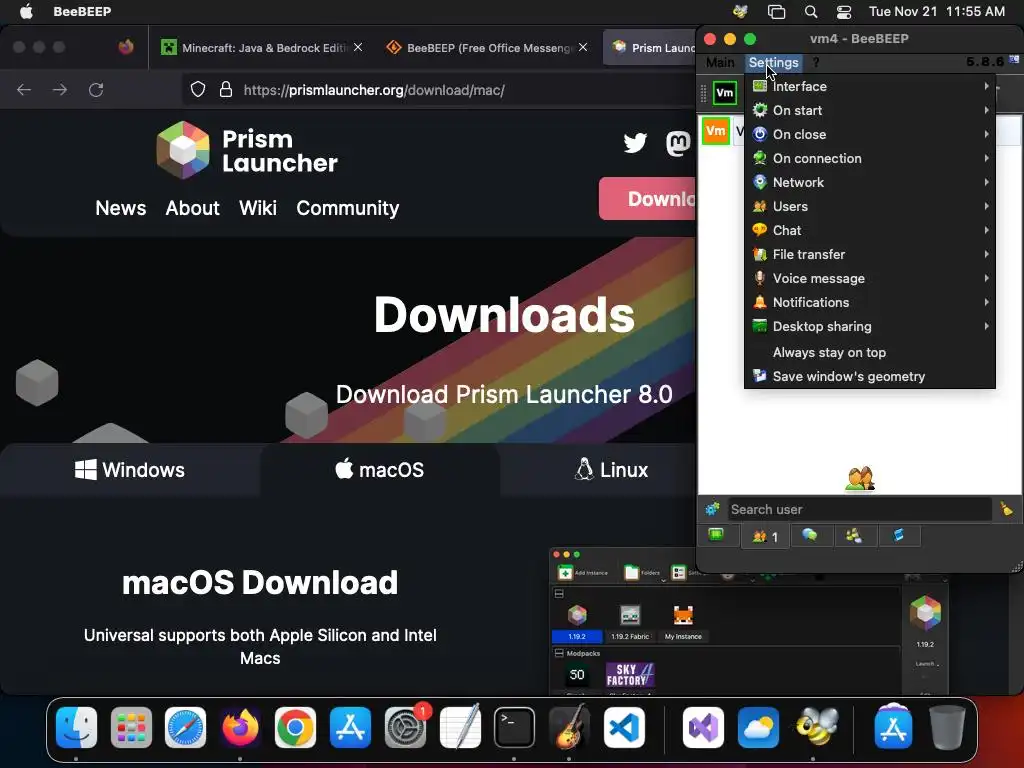Open the About page link
1024x768 pixels.
pyautogui.click(x=192, y=208)
